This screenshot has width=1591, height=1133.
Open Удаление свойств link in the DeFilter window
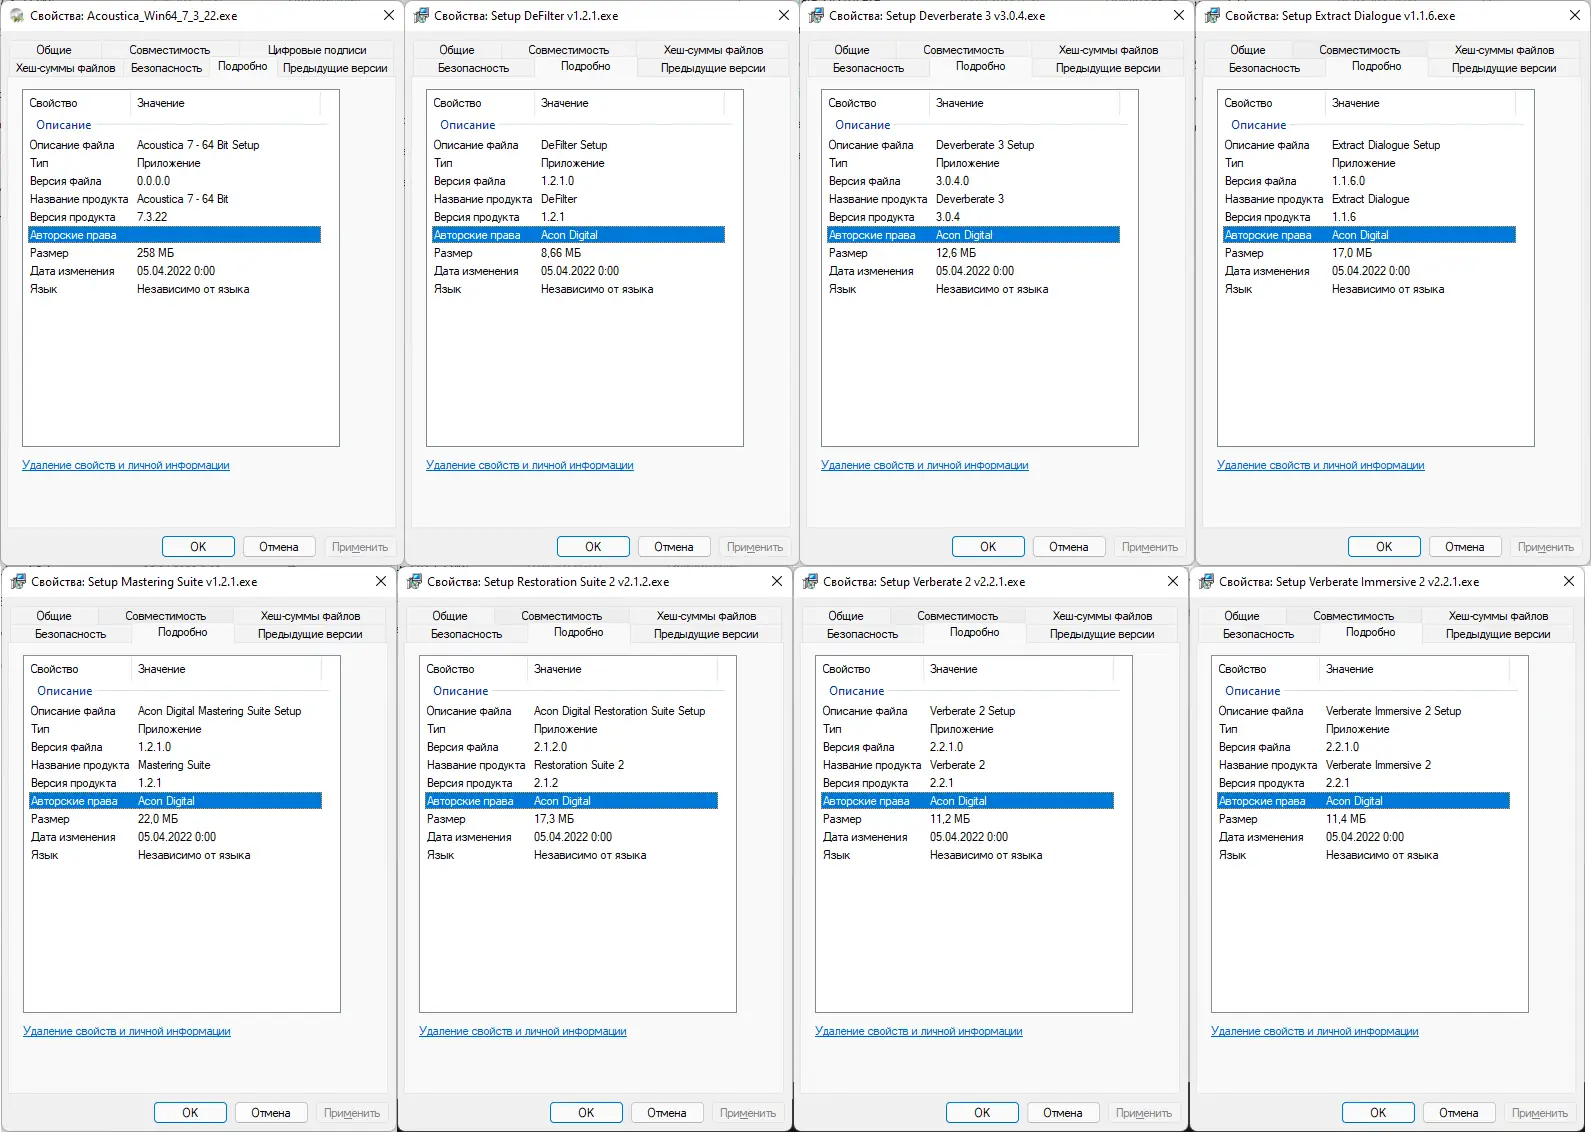(530, 465)
